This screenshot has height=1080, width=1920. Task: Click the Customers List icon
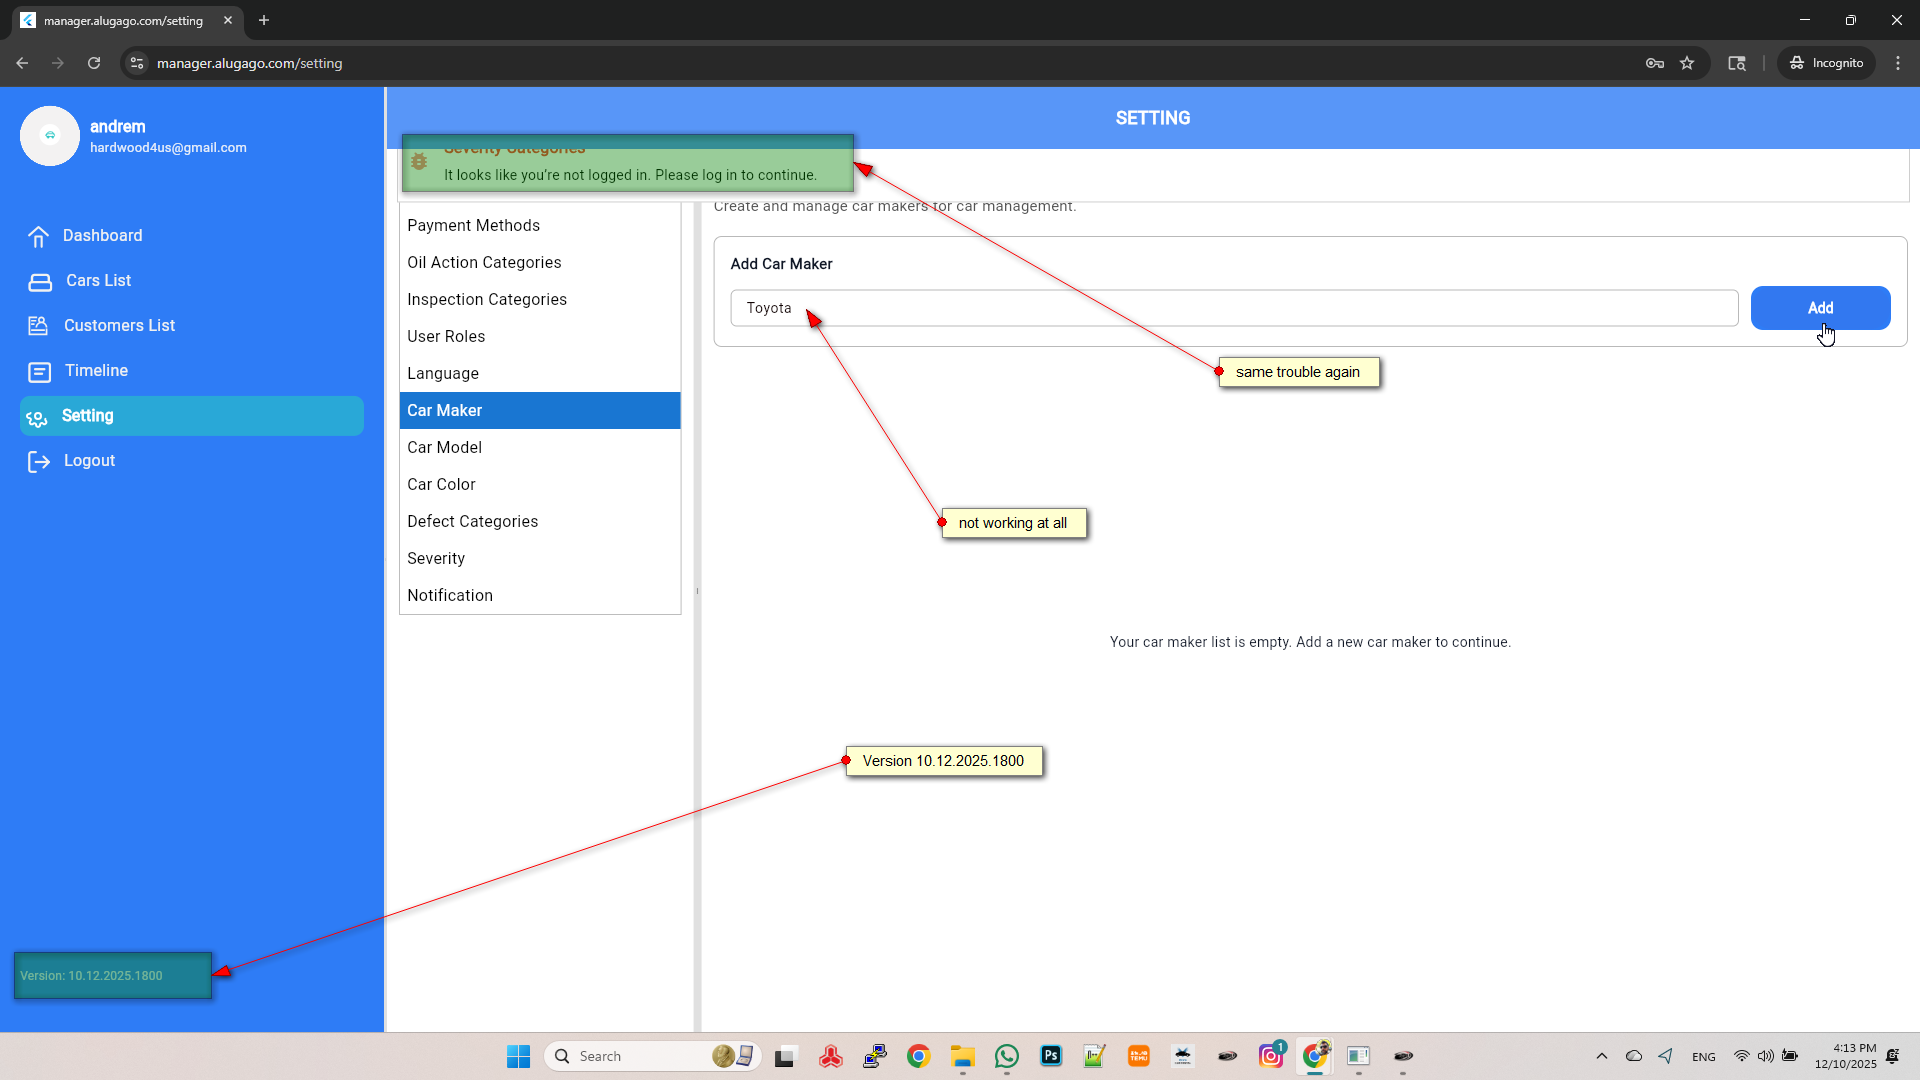pyautogui.click(x=38, y=326)
